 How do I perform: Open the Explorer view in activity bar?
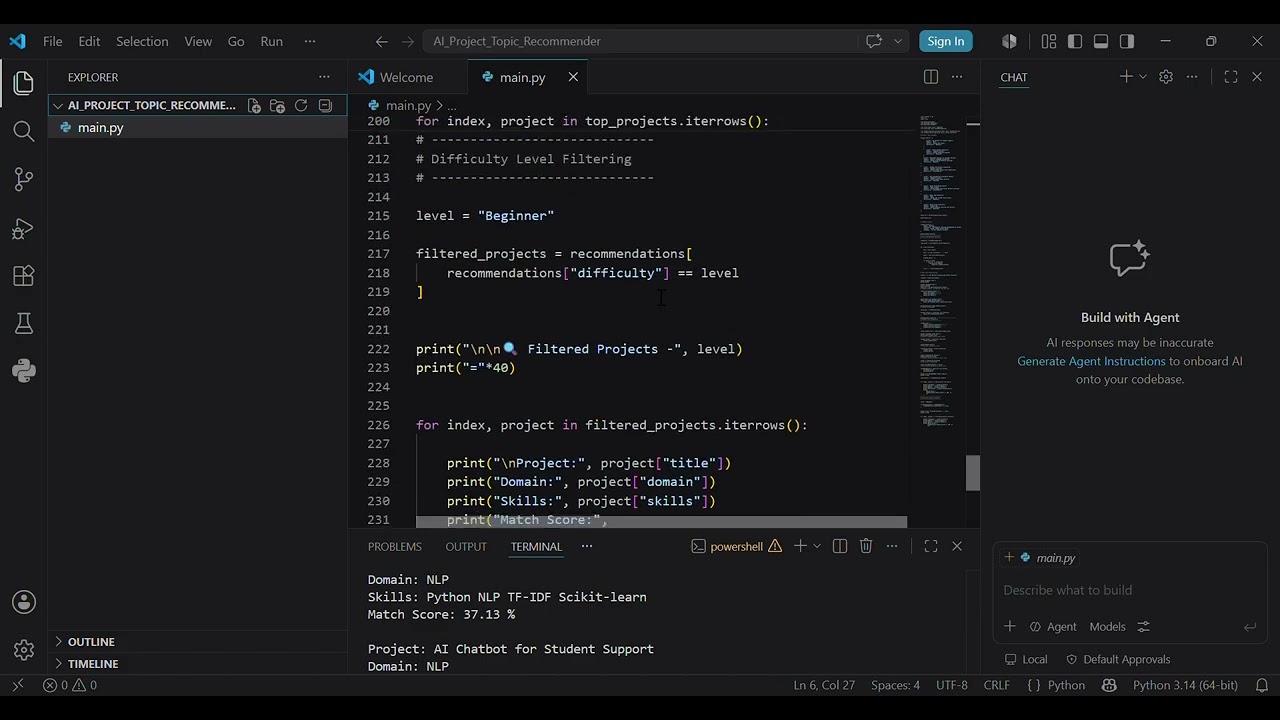click(24, 83)
